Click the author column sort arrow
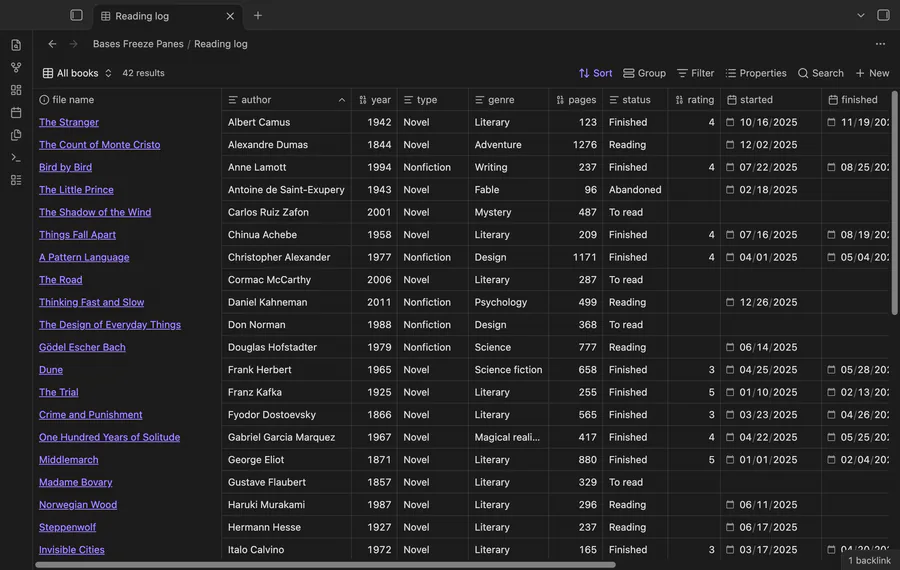 342,100
